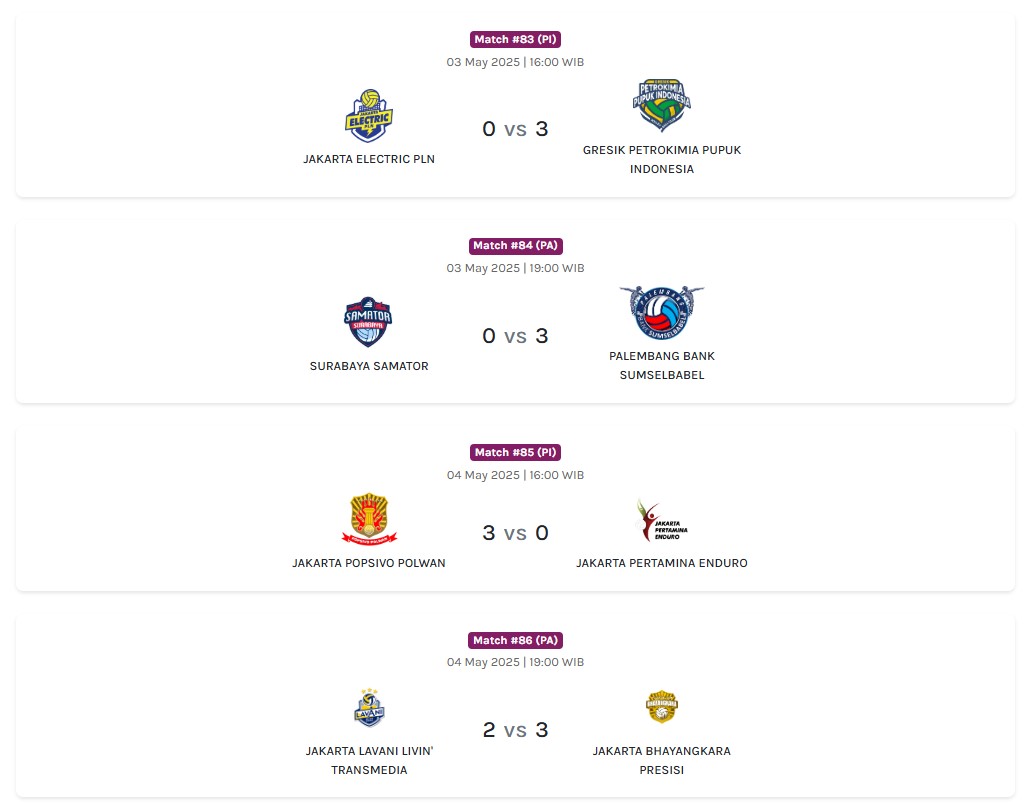Click the Match #83 (PI) badge

(515, 39)
